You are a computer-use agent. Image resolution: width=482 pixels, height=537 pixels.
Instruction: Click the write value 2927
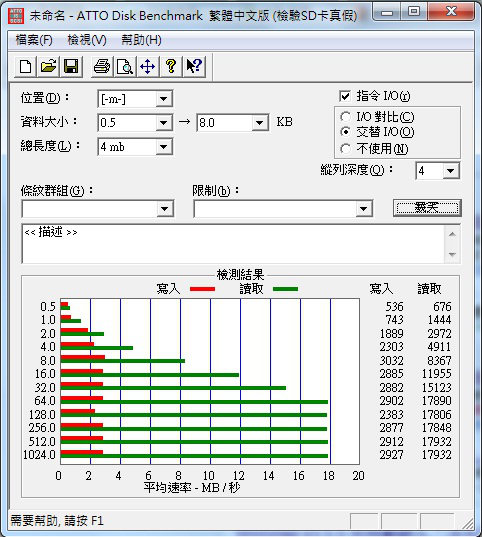point(391,455)
